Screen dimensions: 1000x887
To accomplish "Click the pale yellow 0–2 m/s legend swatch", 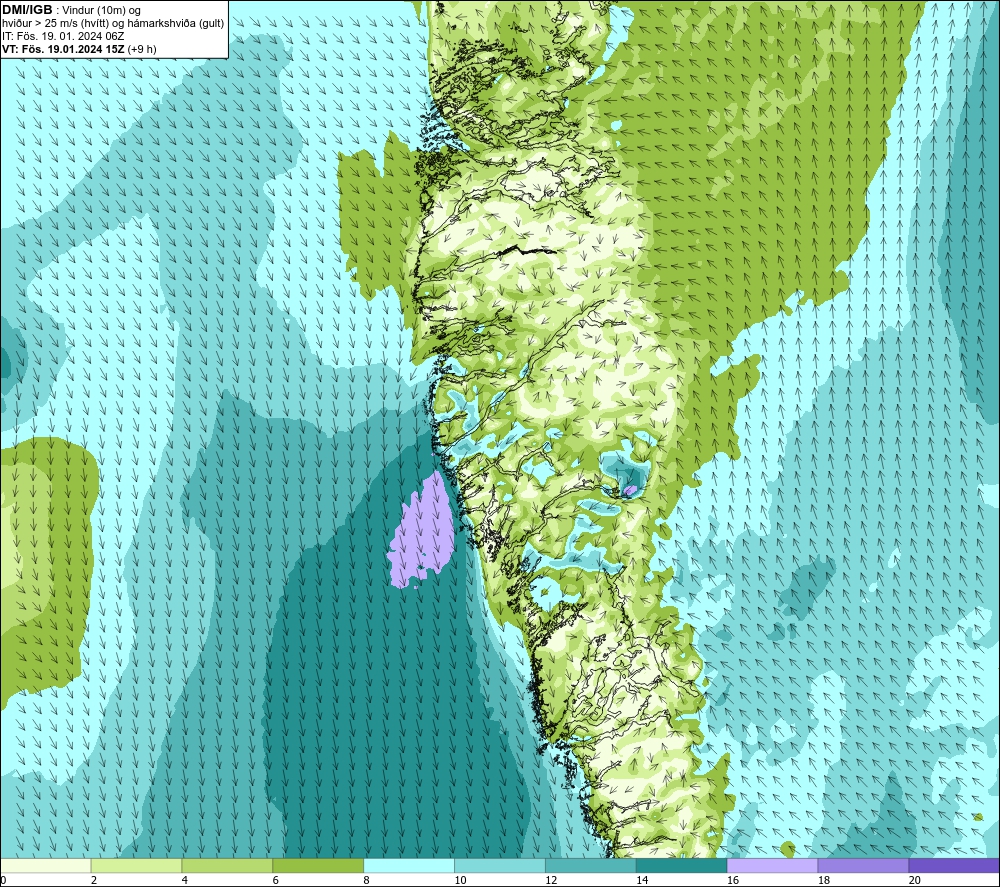I will (x=45, y=865).
